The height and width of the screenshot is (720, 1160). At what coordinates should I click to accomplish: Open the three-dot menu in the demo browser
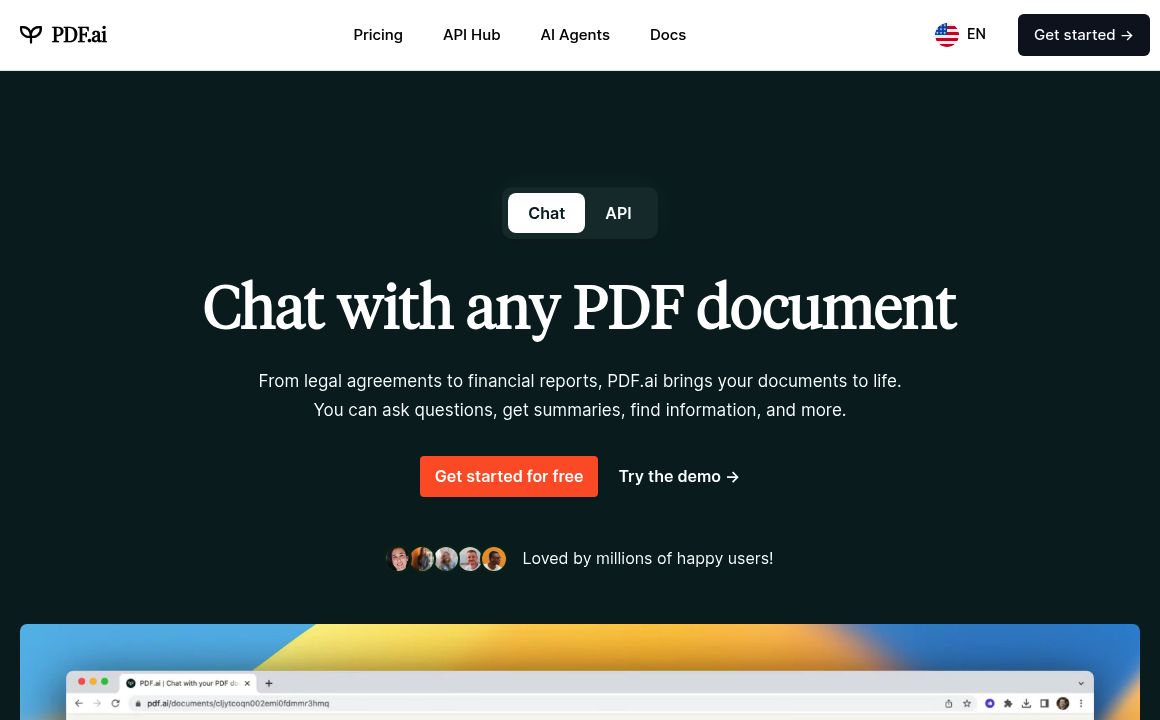1081,703
